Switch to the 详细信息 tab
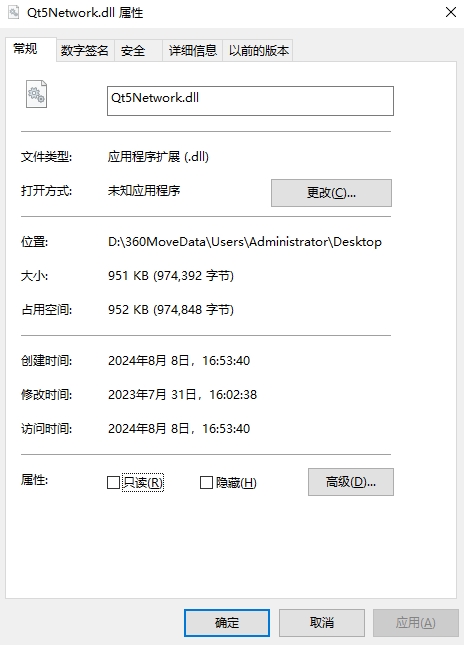 (193, 51)
